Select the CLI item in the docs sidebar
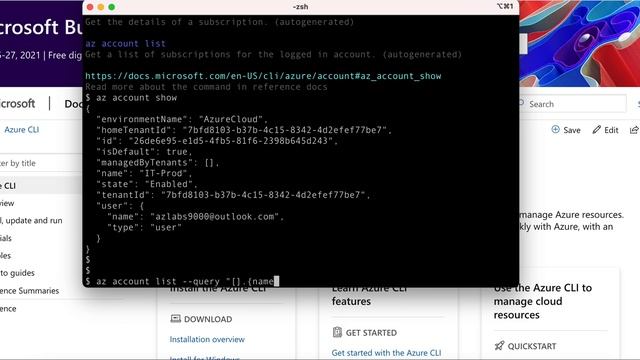The height and width of the screenshot is (360, 640). (41, 186)
